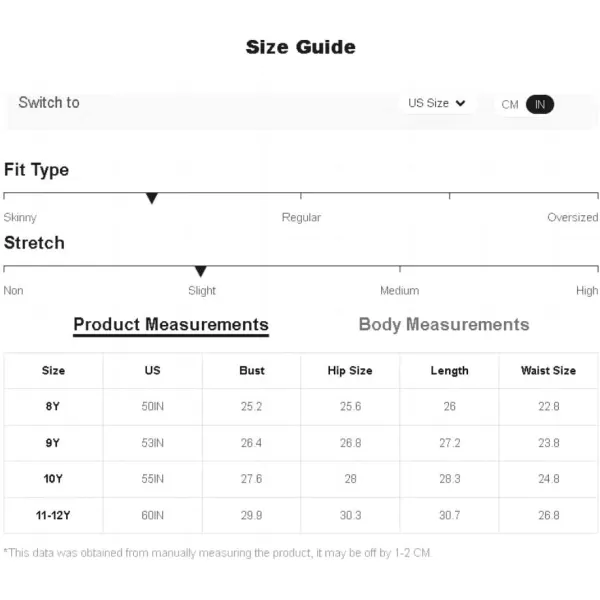Open the US Size dropdown
This screenshot has width=600, height=600.
click(x=437, y=103)
